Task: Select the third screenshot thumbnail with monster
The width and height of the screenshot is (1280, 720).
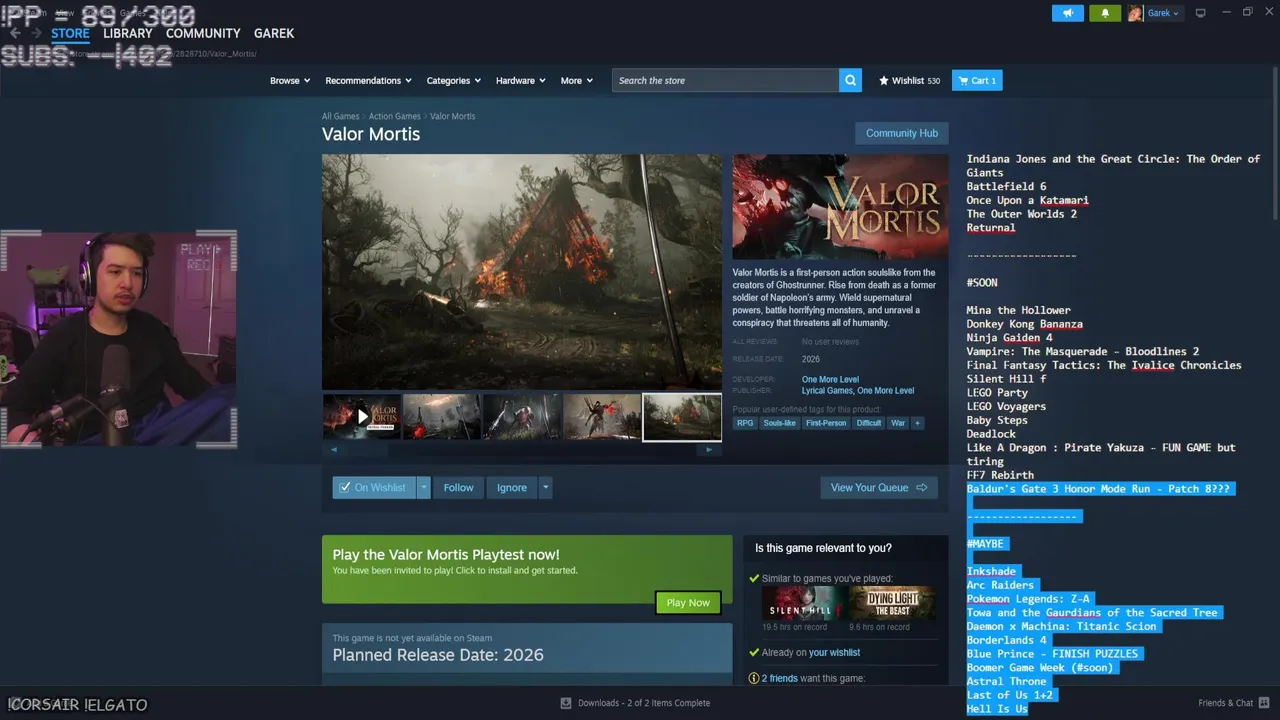Action: pyautogui.click(x=522, y=417)
